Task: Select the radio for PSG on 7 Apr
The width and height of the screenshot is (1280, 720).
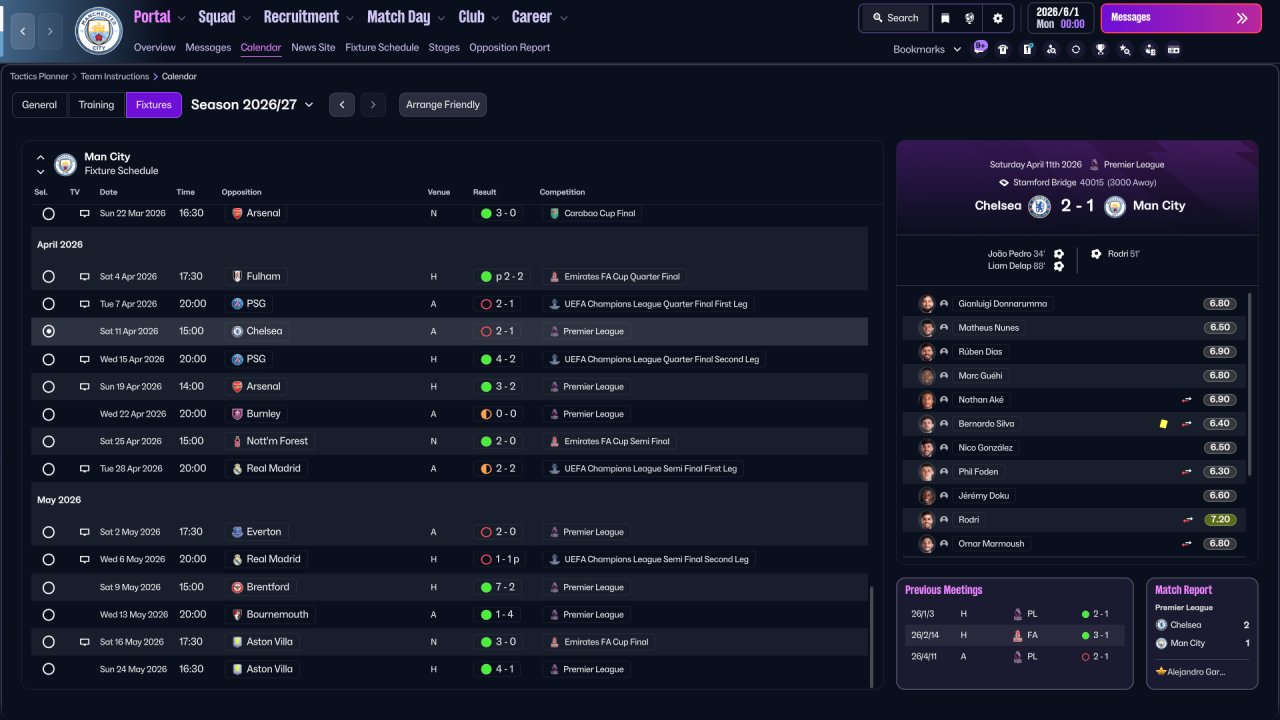Action: pyautogui.click(x=49, y=304)
